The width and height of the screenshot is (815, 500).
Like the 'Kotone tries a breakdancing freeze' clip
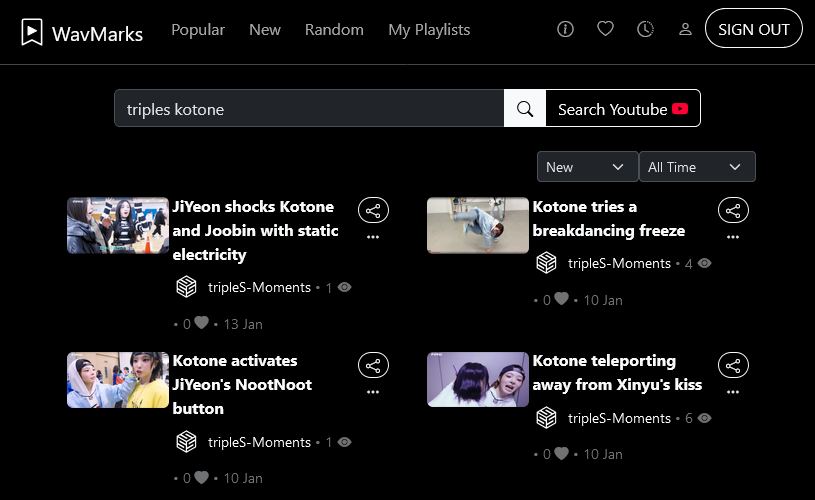(561, 299)
